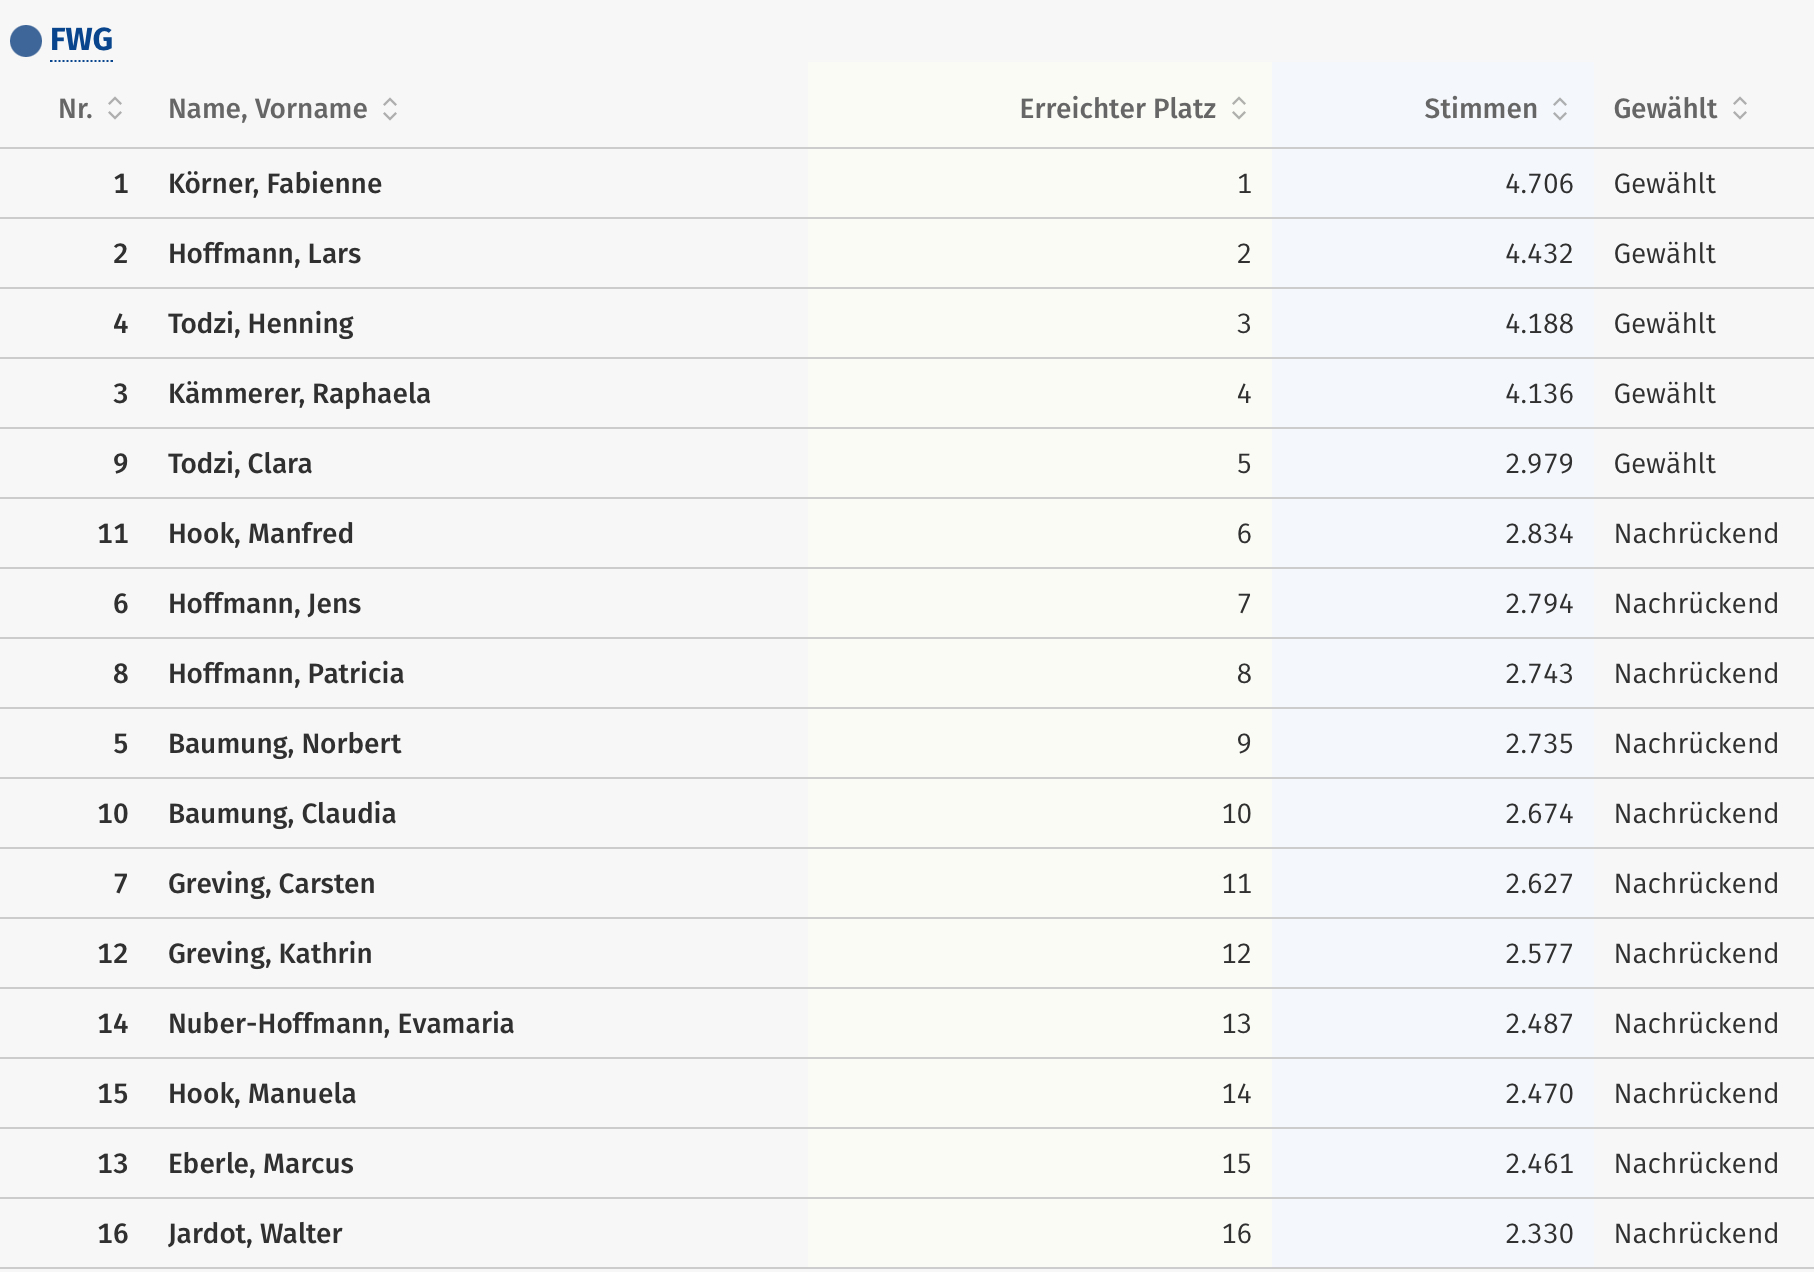The image size is (1814, 1272).
Task: Click the Erreichter Platz header text
Action: (1118, 108)
